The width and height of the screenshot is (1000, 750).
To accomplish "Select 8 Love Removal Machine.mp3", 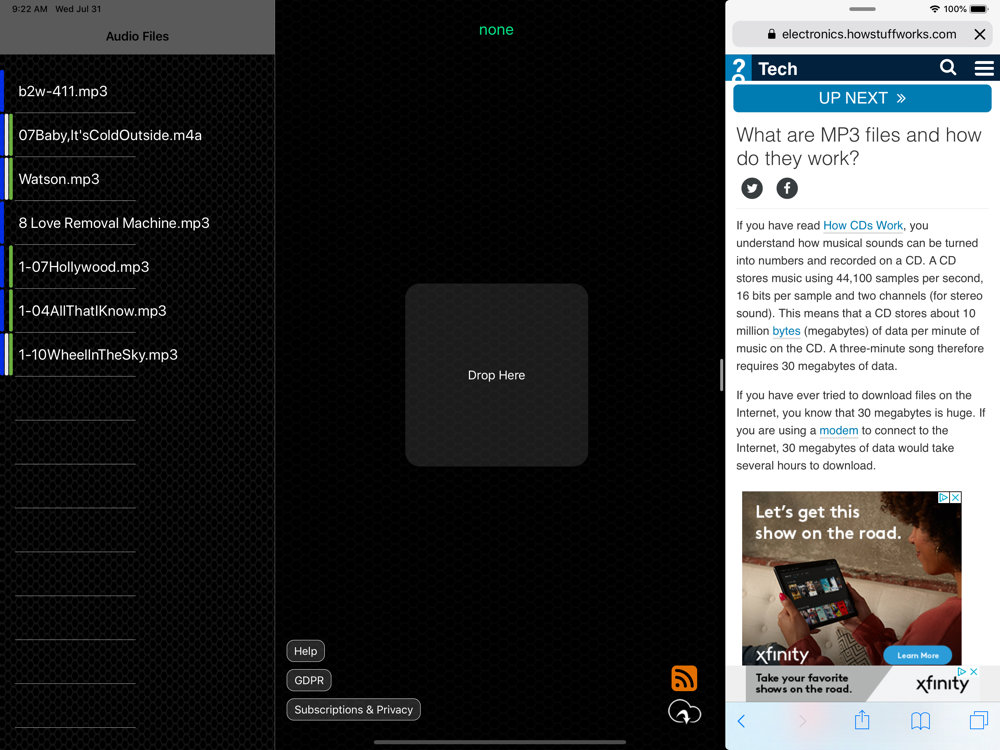I will (x=137, y=223).
